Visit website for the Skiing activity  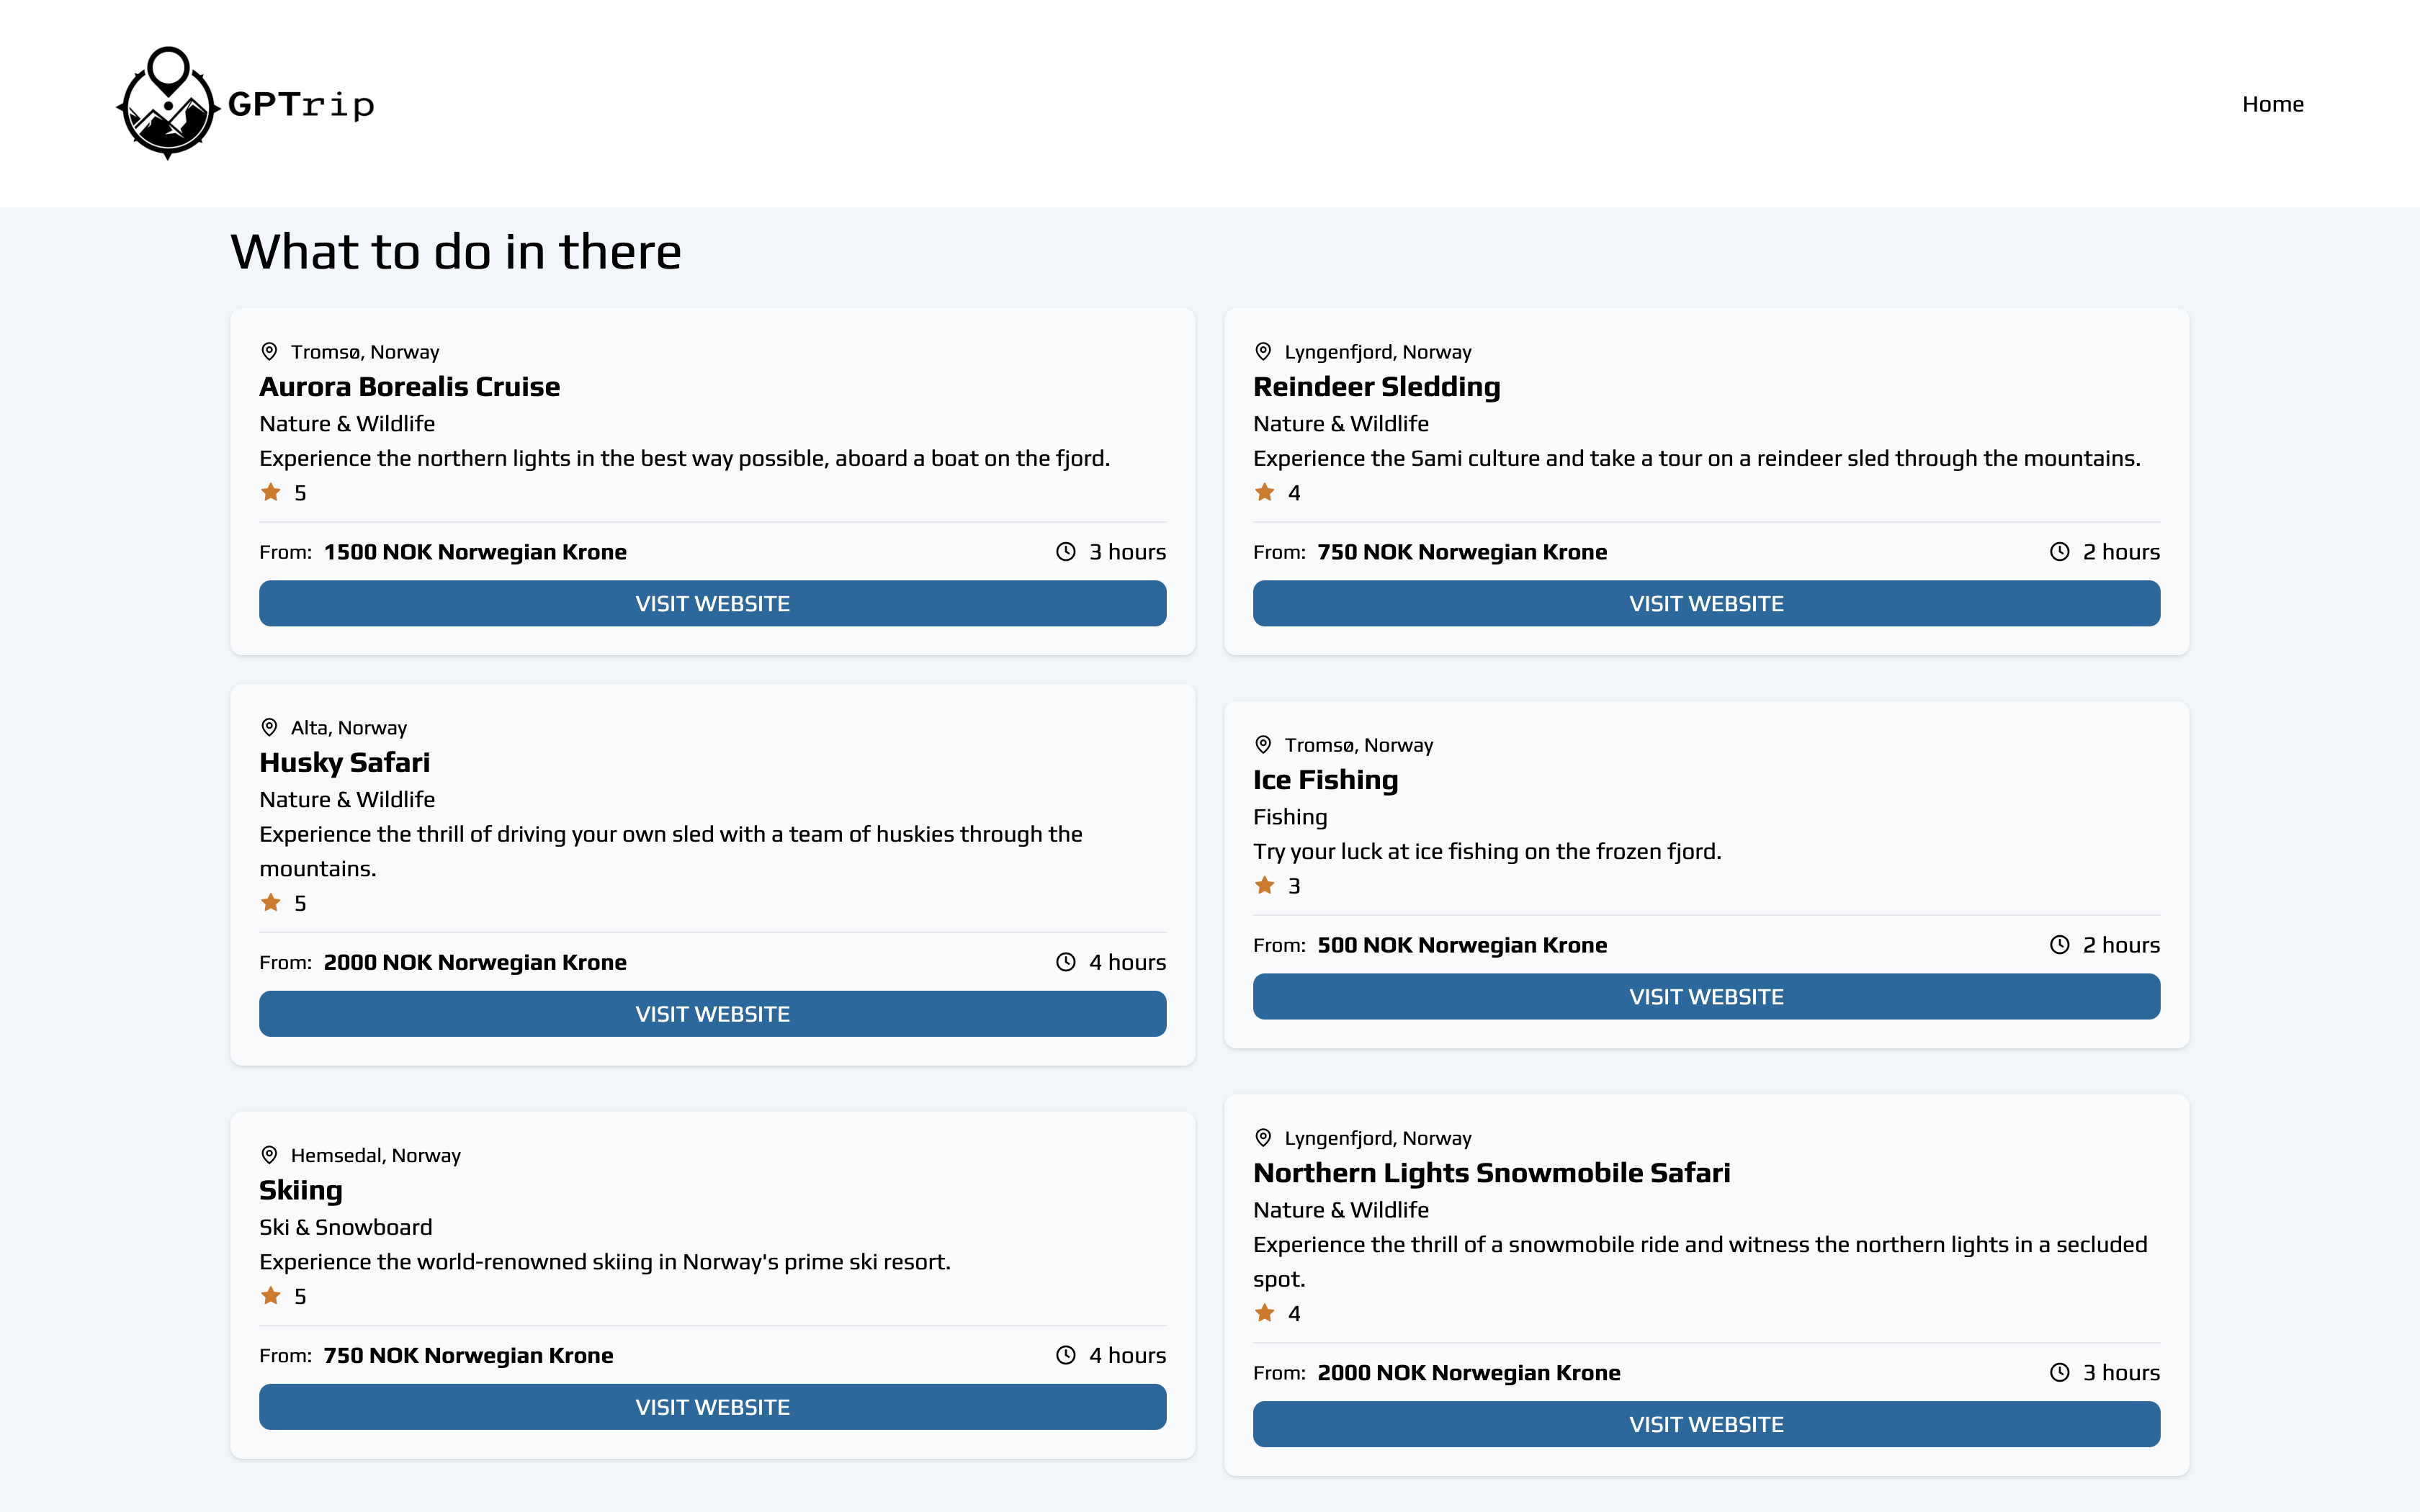pos(712,1407)
